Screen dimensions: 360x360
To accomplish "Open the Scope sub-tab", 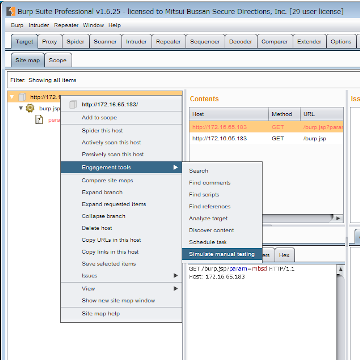I will (x=58, y=60).
